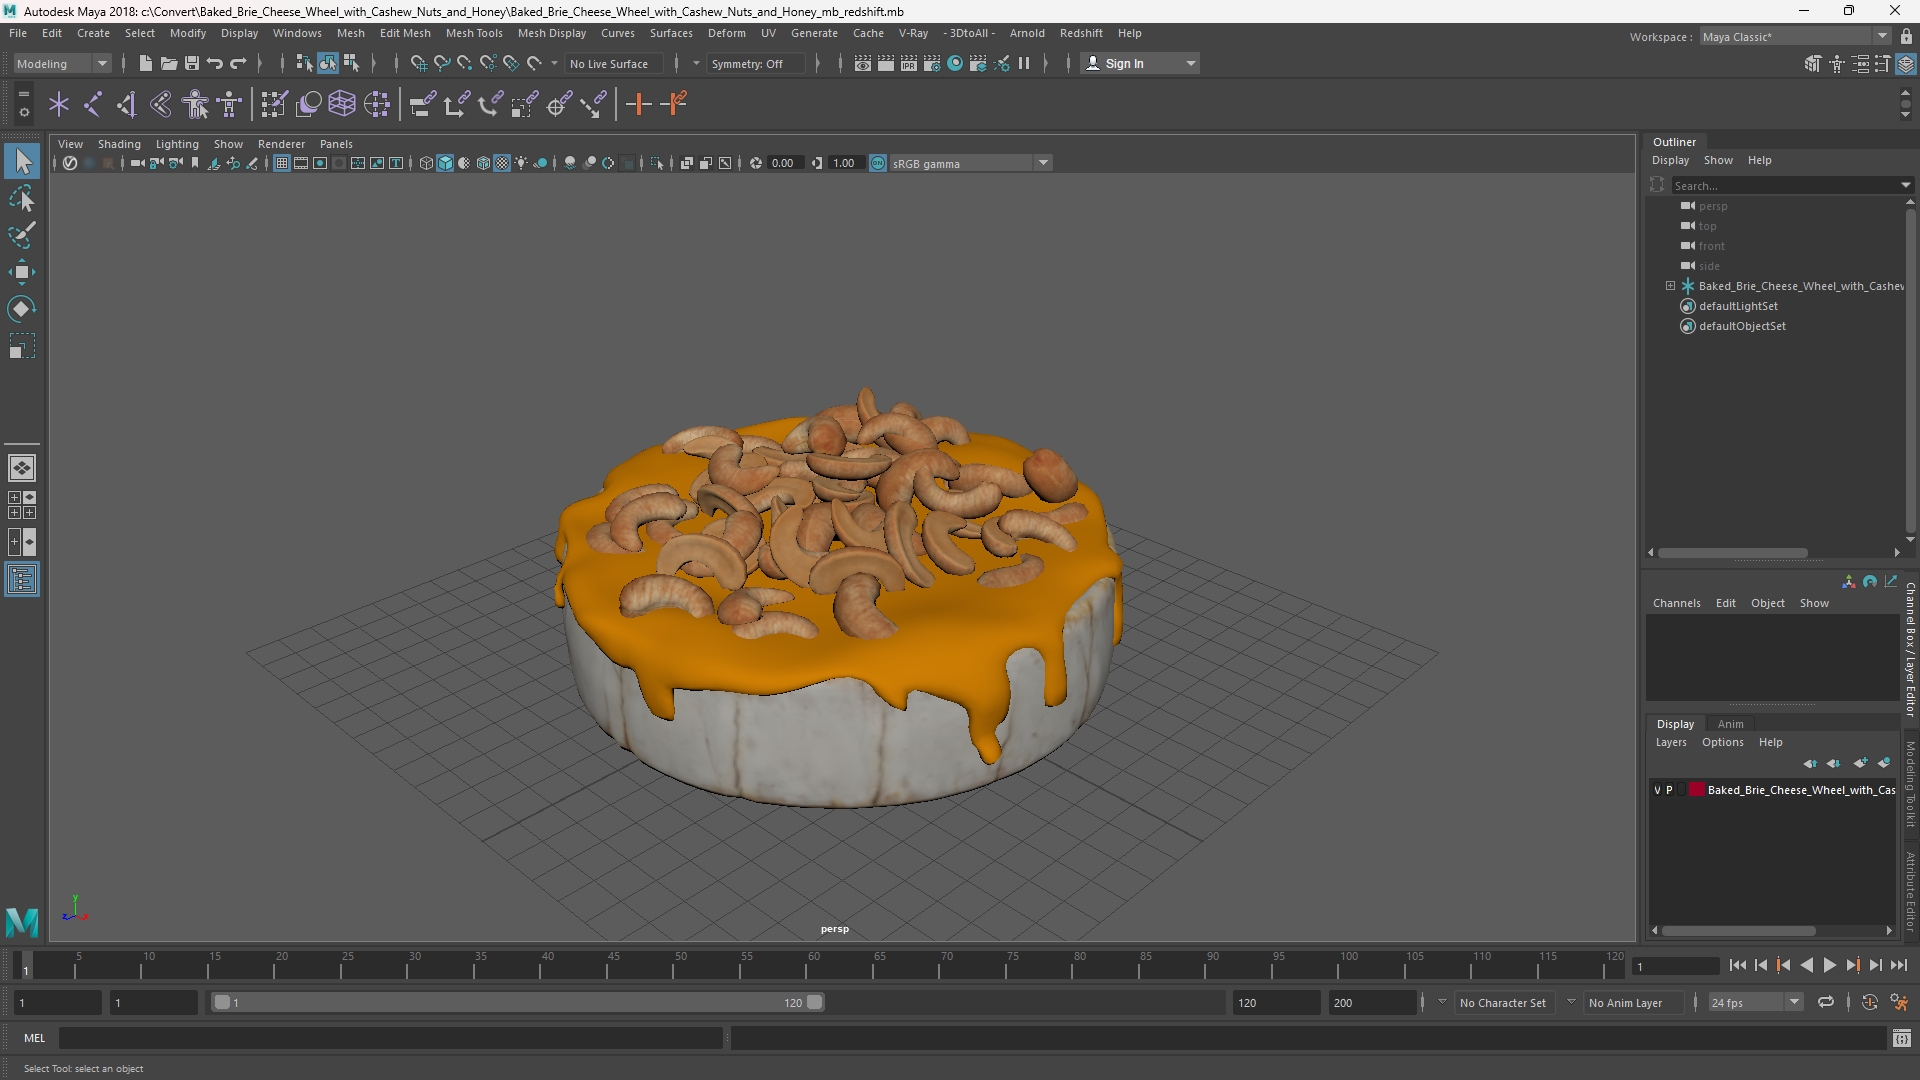Click the play forwards button

pos(1829,965)
